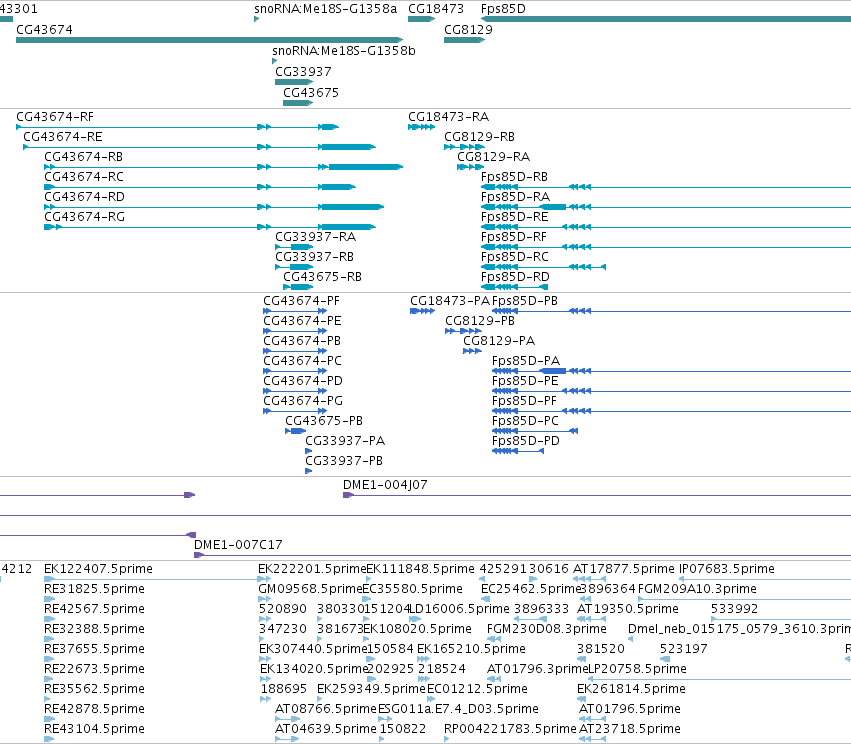Open protein label CG33937-PB
Screen dimensions: 851x744
click(344, 461)
